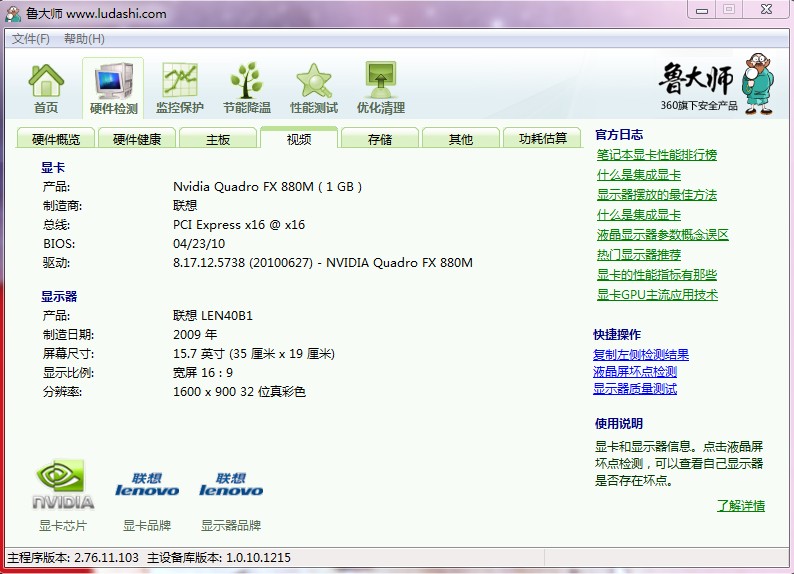
Task: Open link 显卡GPU主流应用技术
Action: point(657,295)
